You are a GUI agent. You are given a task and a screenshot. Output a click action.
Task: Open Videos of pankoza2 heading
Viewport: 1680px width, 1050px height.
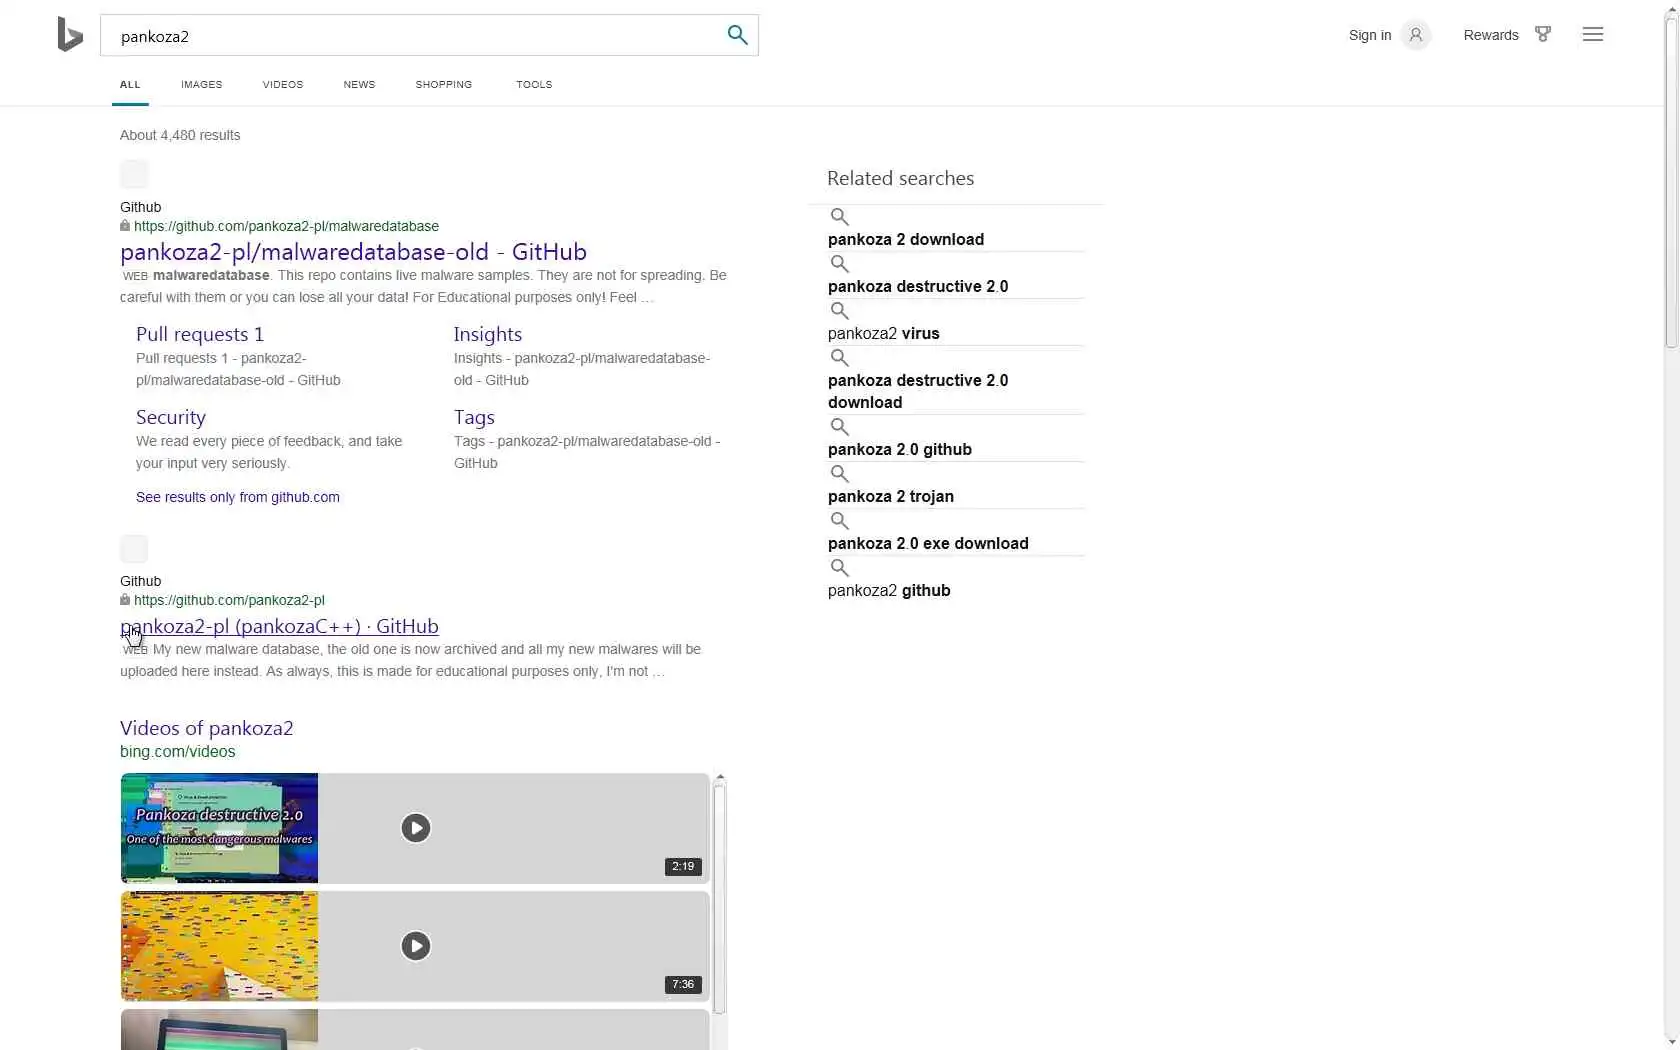(206, 728)
